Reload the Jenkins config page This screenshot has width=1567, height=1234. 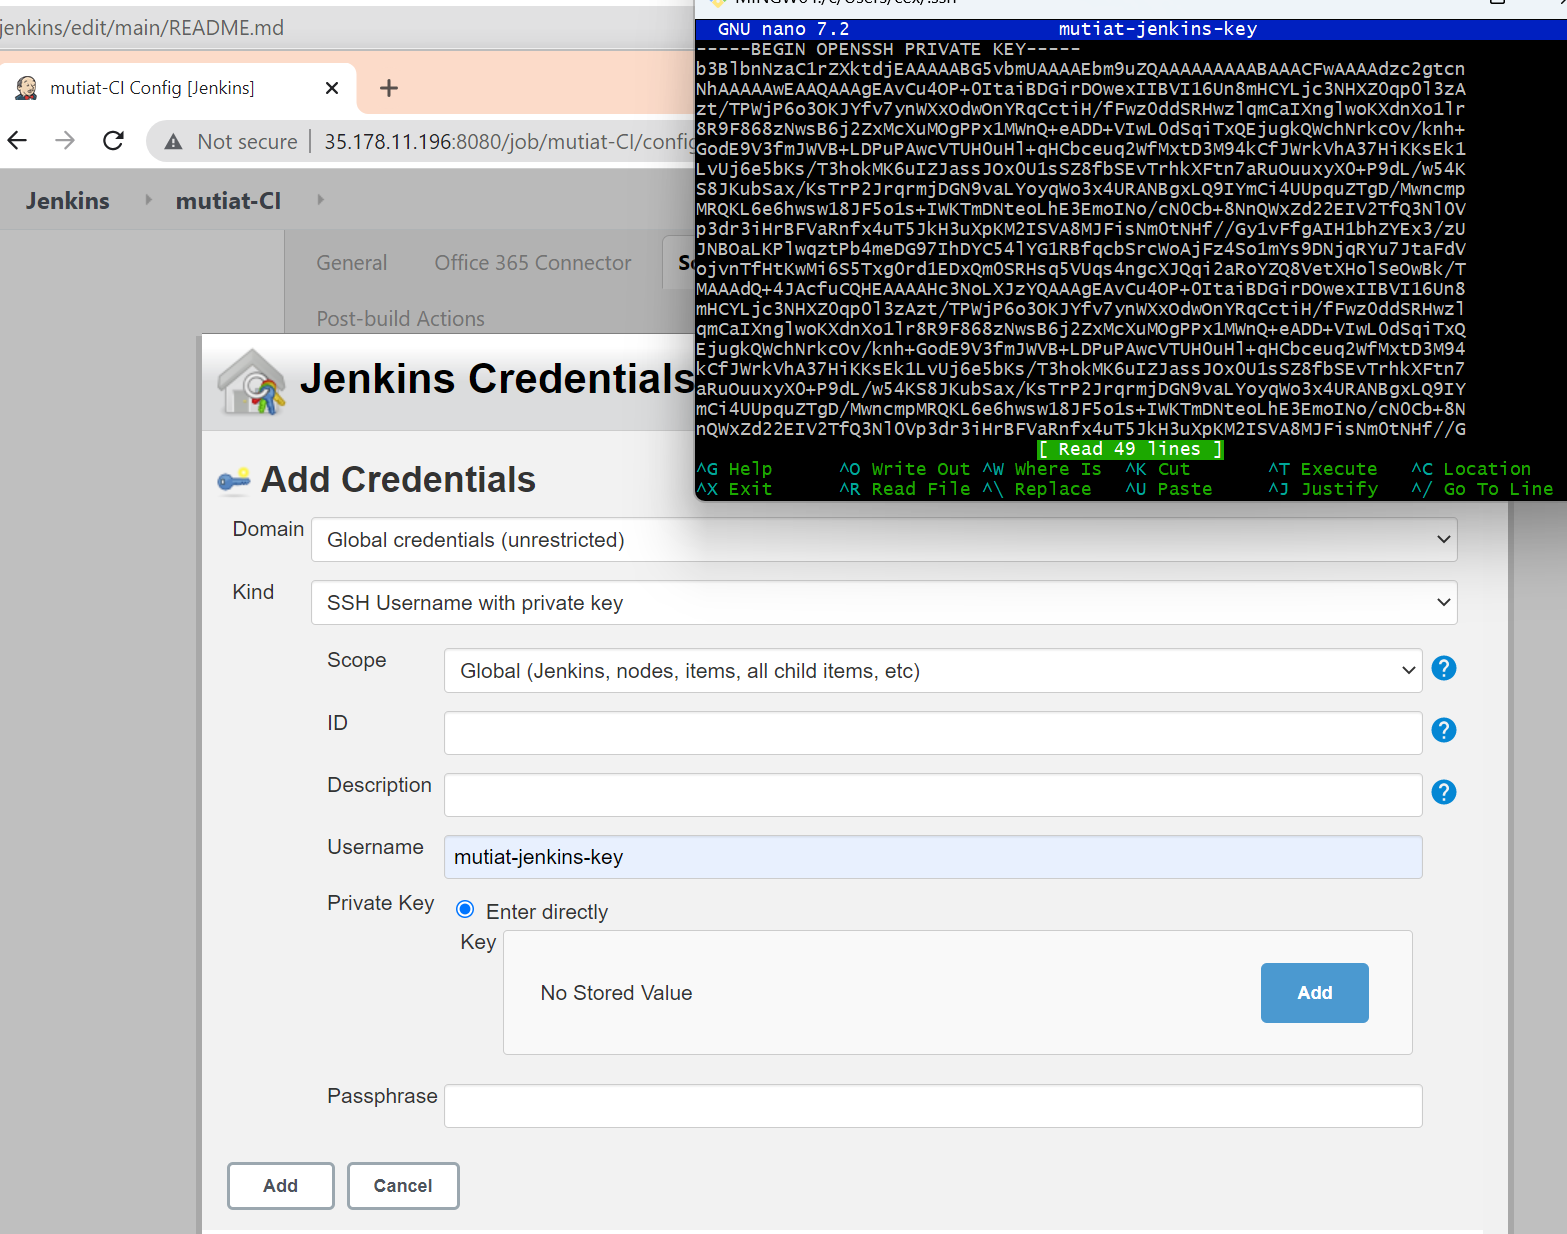coord(113,140)
